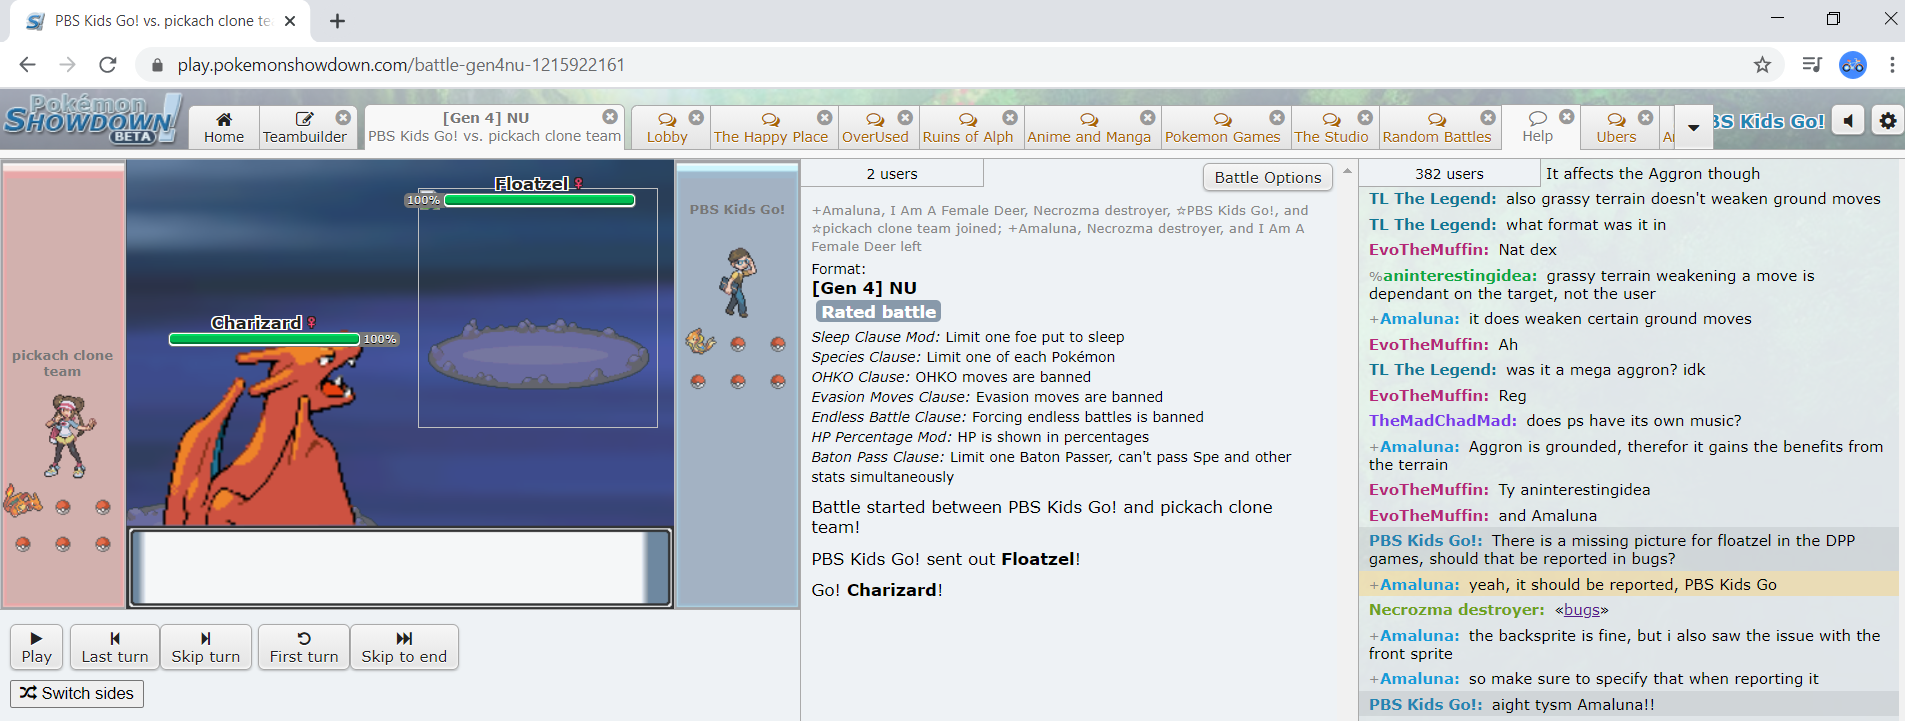This screenshot has width=1905, height=721.
Task: Close the Anime and Manga tab
Action: click(1147, 117)
